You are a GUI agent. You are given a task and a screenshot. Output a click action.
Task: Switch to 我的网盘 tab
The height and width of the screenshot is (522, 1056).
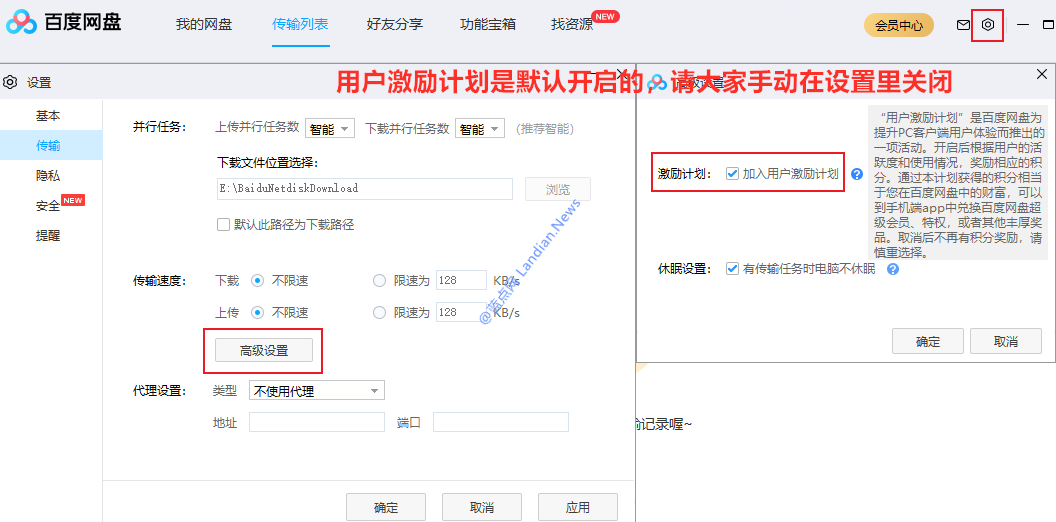(x=203, y=25)
